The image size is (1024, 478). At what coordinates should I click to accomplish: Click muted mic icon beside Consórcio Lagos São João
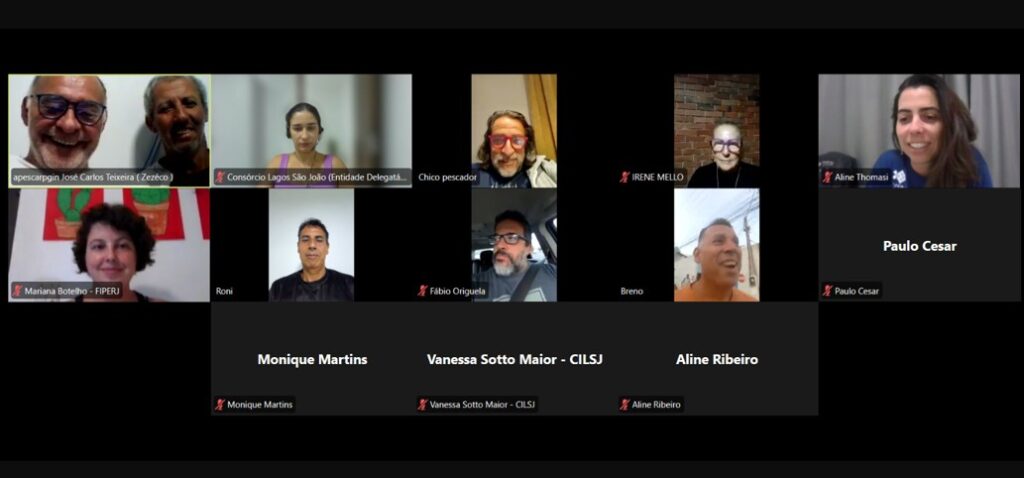pyautogui.click(x=220, y=177)
